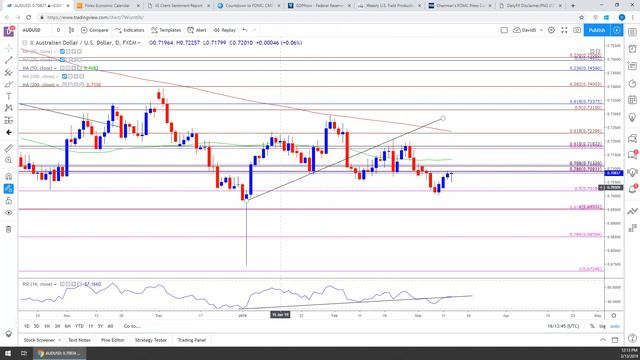Select the crosshair cursor tool
Viewport: 640px width, 360px height.
click(x=9, y=48)
